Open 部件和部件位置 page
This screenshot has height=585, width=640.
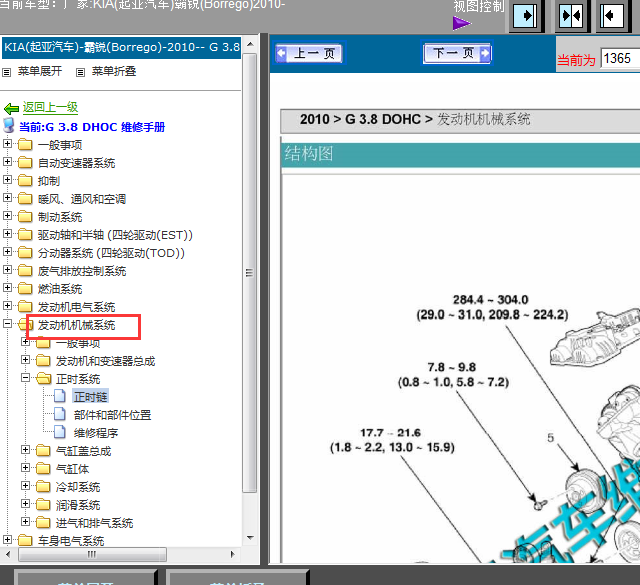click(112, 415)
